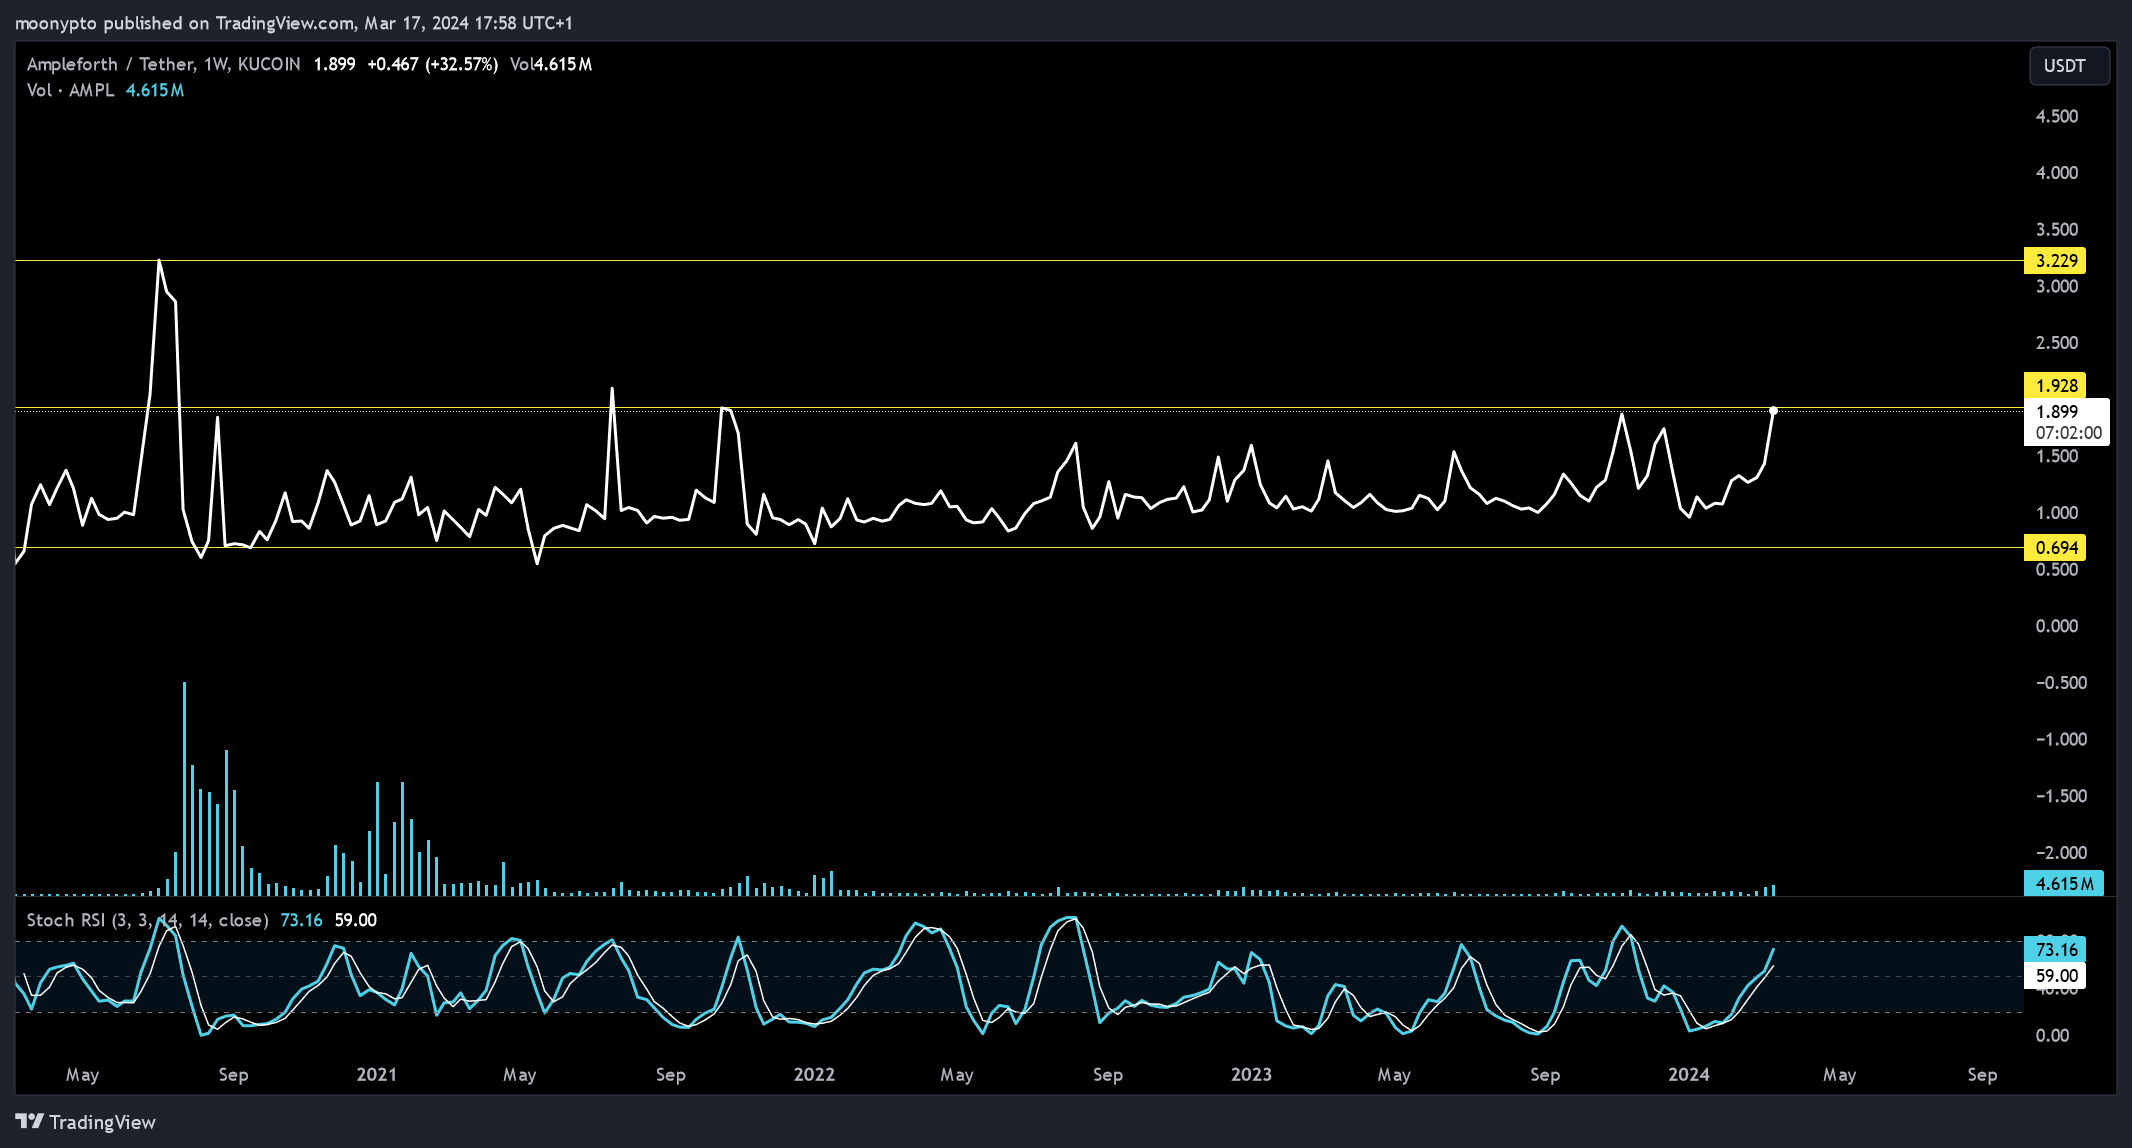Click the 2021 time axis label
The width and height of the screenshot is (2132, 1148).
[x=376, y=1075]
